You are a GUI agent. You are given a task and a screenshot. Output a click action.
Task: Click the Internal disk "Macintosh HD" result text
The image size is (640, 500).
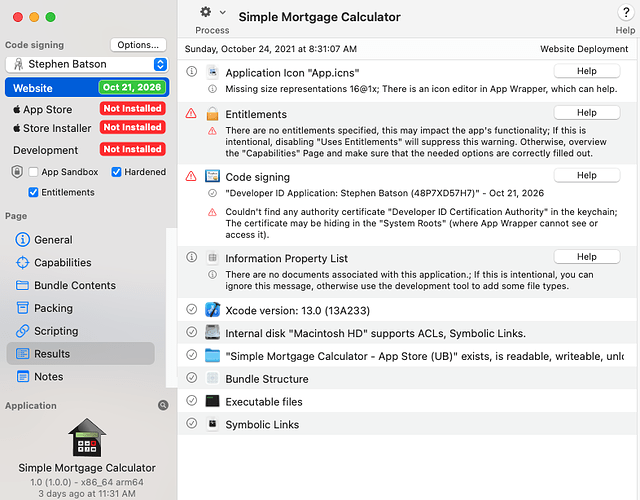pos(376,333)
